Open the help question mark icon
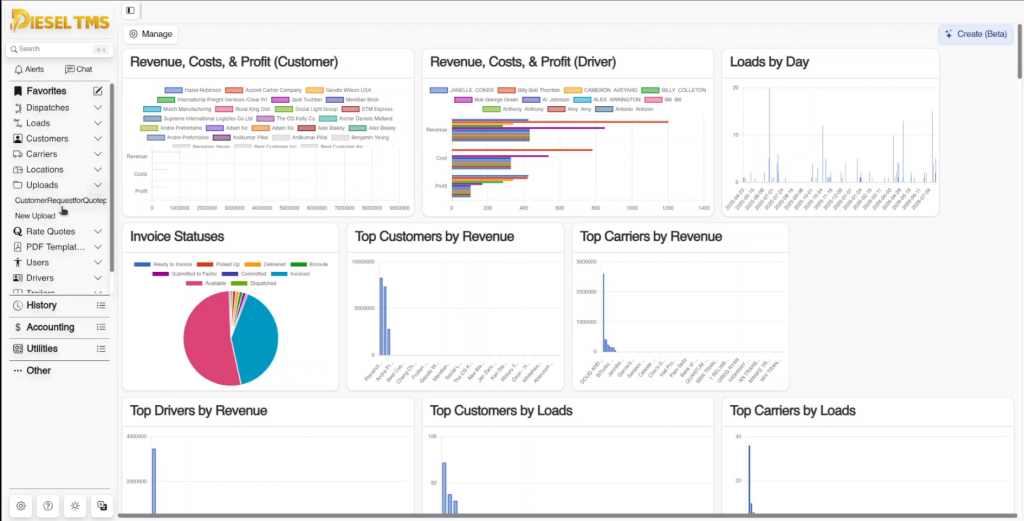Viewport: 1024px width, 521px height. [x=48, y=506]
